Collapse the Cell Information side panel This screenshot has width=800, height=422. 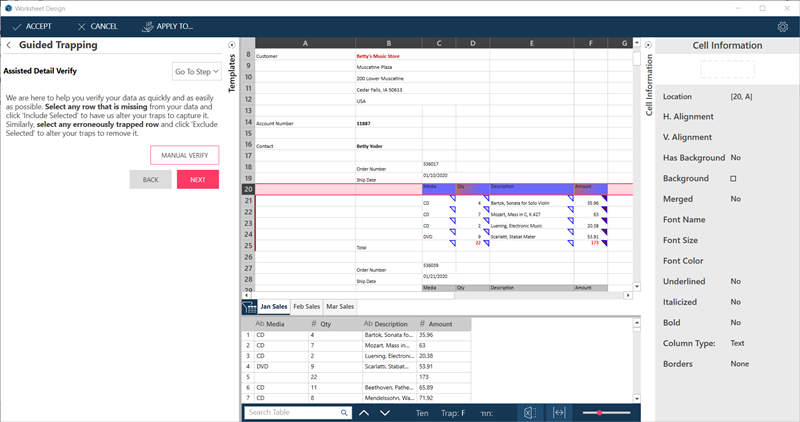click(647, 45)
